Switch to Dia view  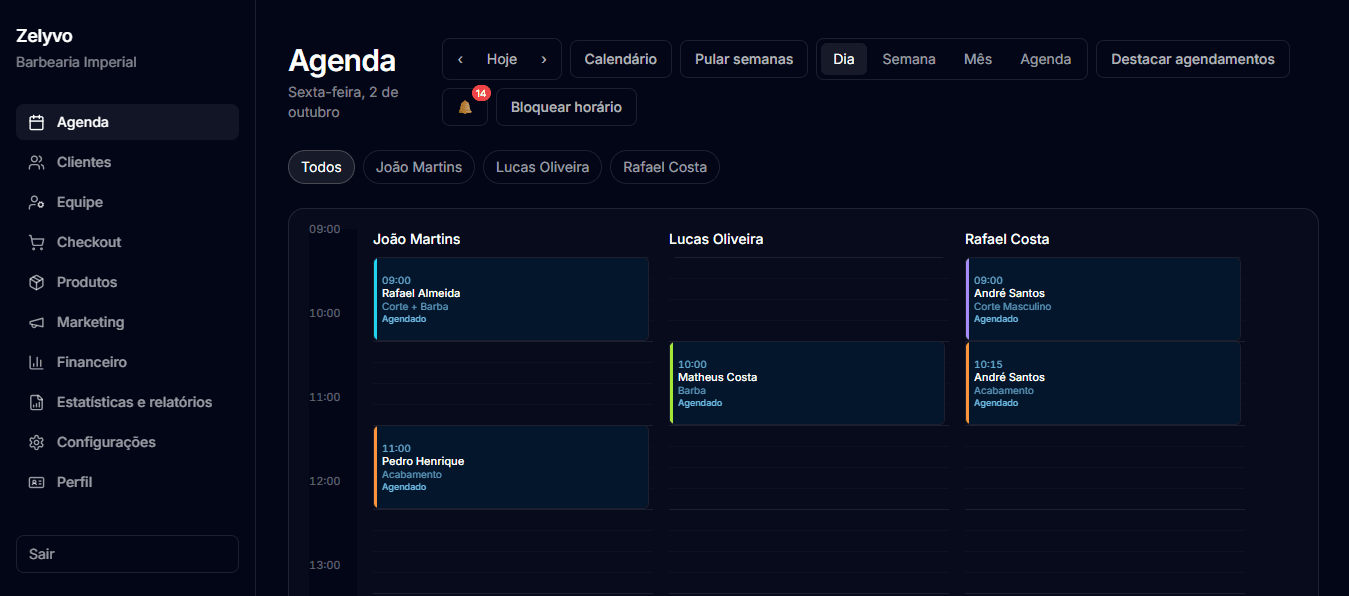(844, 59)
